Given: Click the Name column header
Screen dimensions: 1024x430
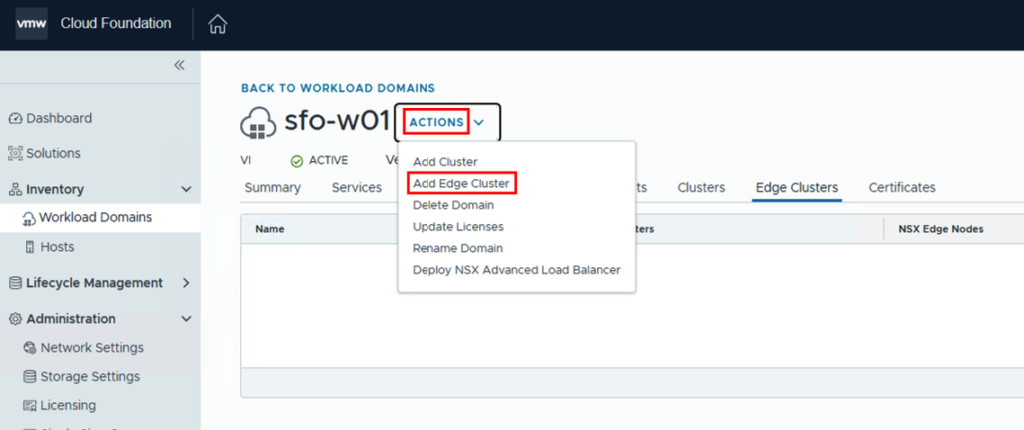Looking at the screenshot, I should pos(270,229).
